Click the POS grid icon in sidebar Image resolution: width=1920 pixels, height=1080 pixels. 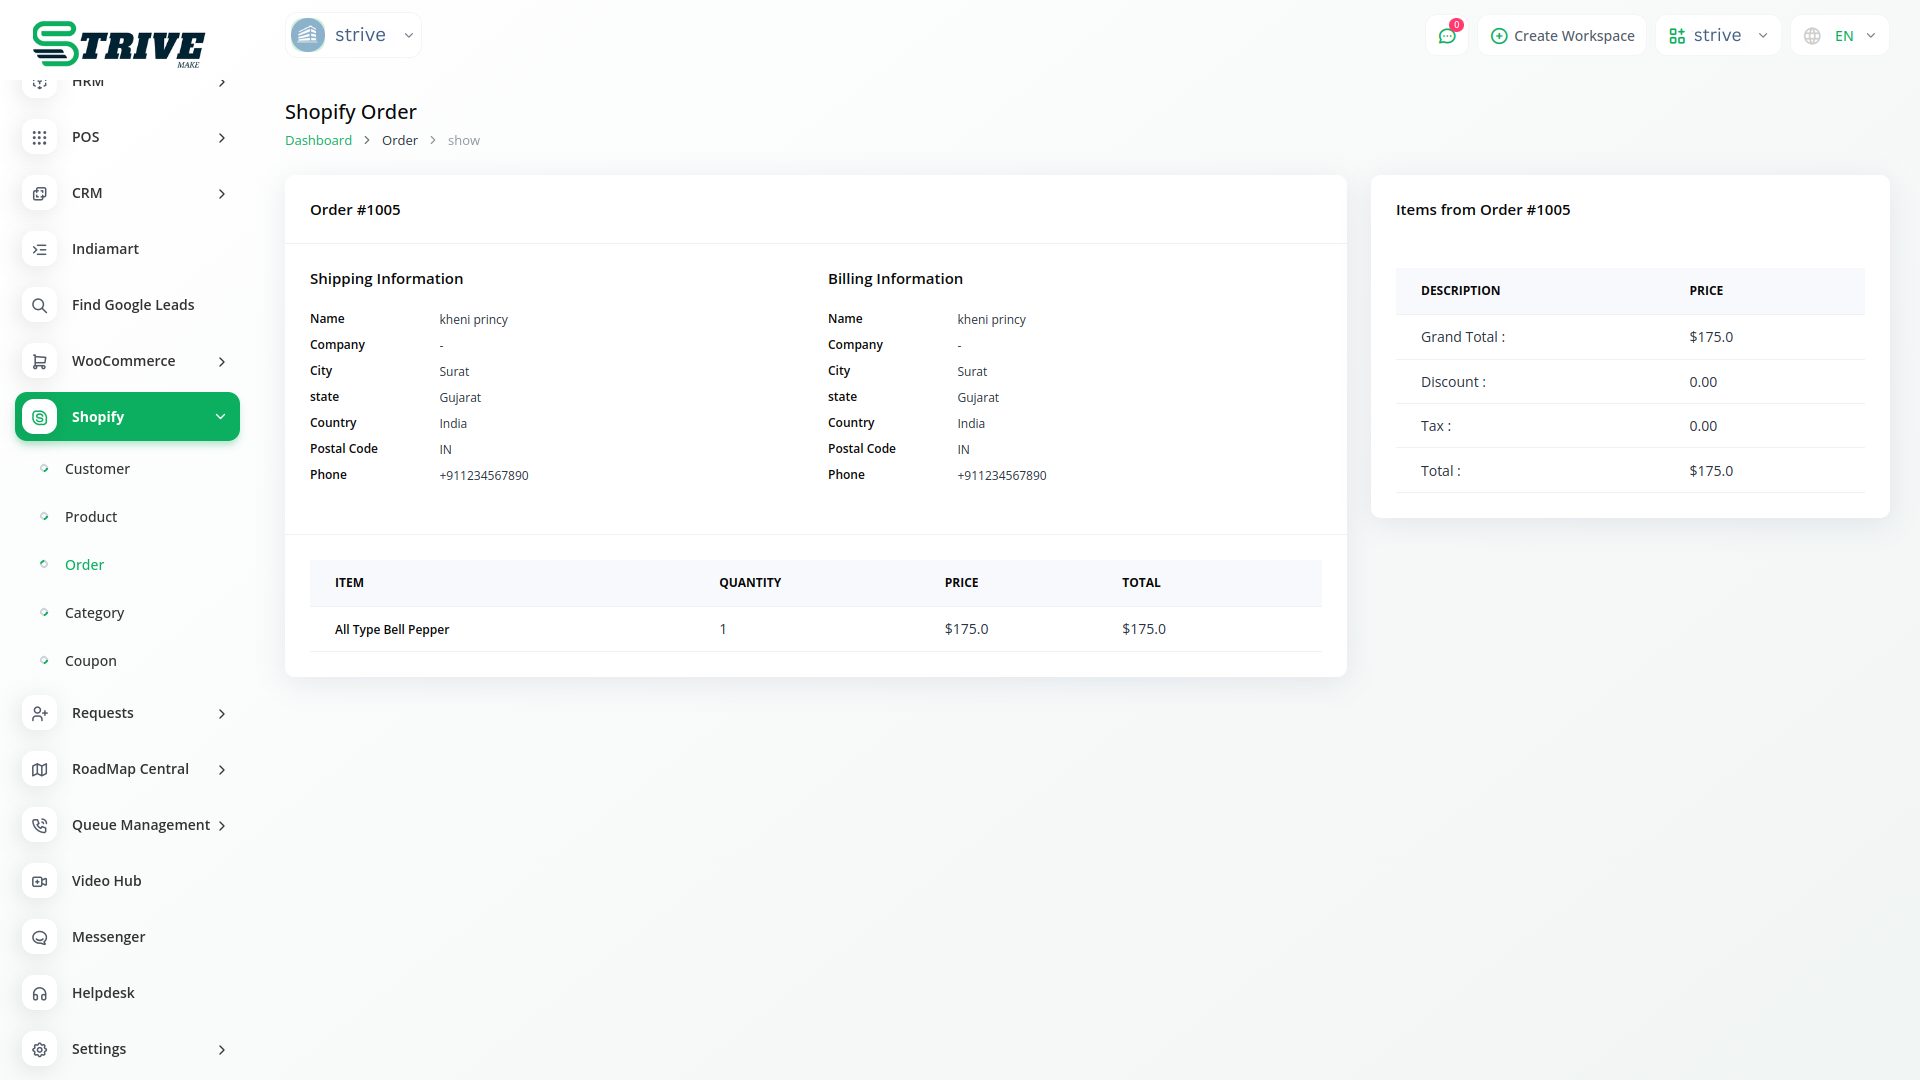coord(39,138)
